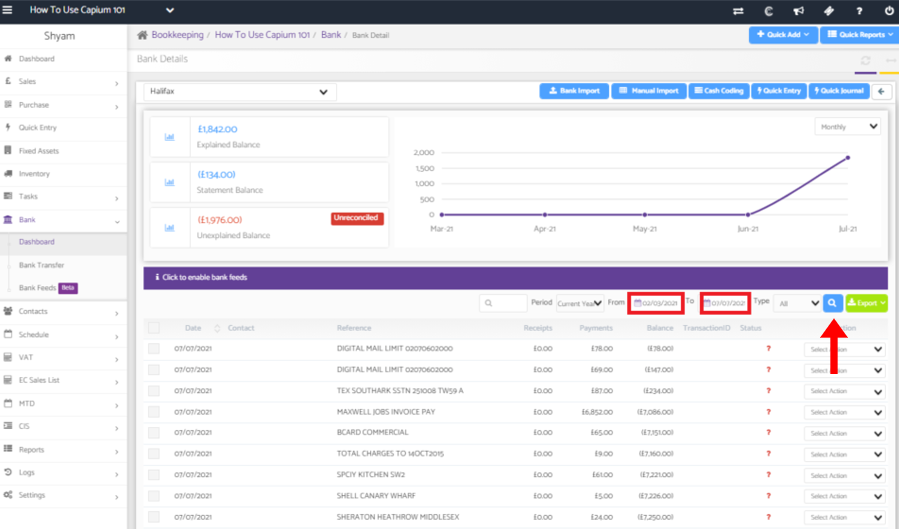Viewport: 899px width, 529px height.
Task: Click chart icon beside Unexplained Balance
Action: (x=170, y=228)
